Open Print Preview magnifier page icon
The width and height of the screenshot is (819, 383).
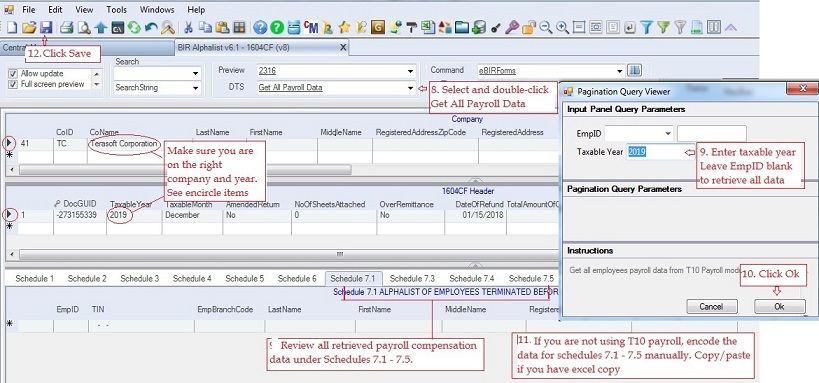(x=84, y=27)
